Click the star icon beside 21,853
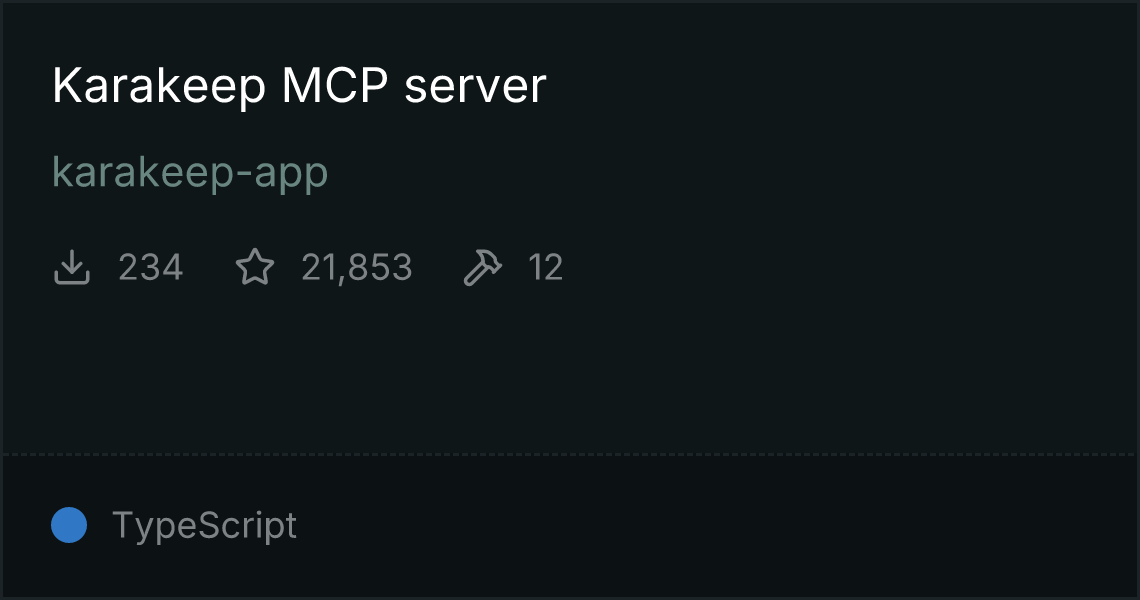This screenshot has height=600, width=1140. 255,267
